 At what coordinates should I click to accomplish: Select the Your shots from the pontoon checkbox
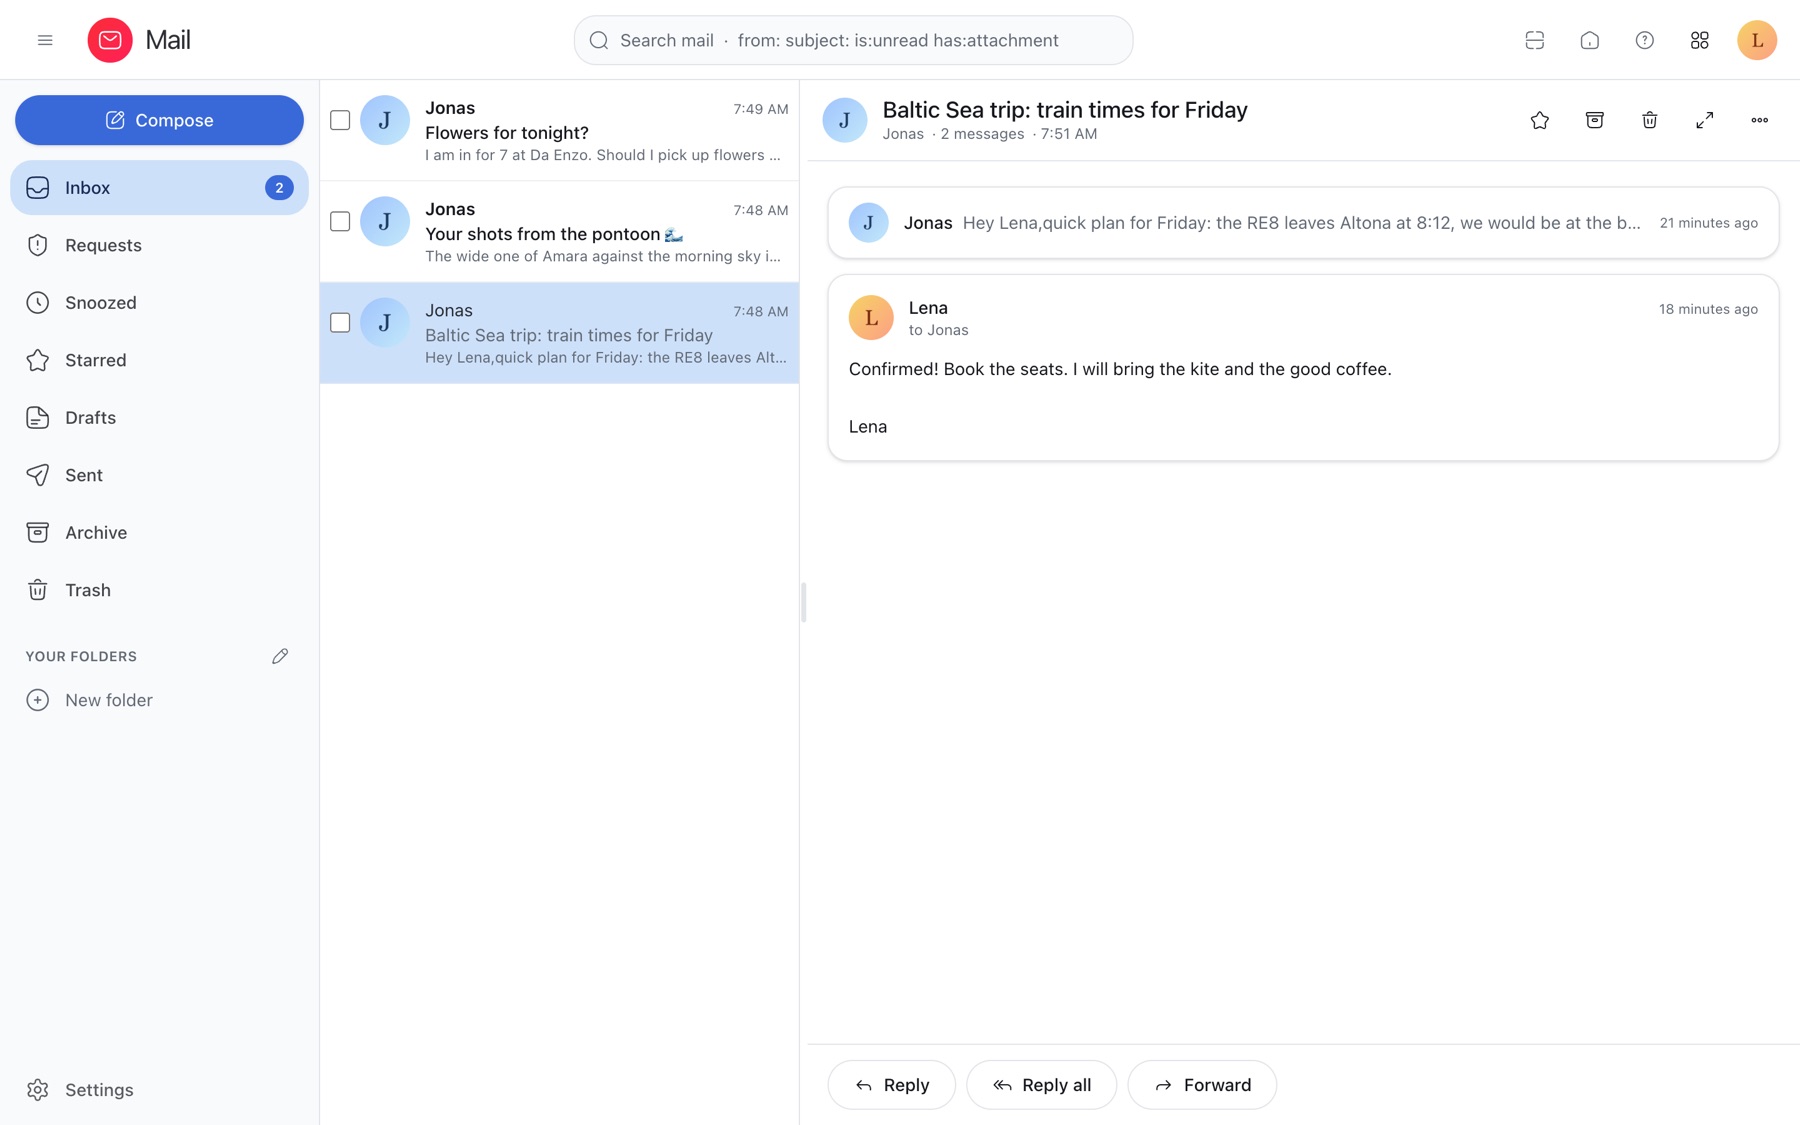click(340, 221)
